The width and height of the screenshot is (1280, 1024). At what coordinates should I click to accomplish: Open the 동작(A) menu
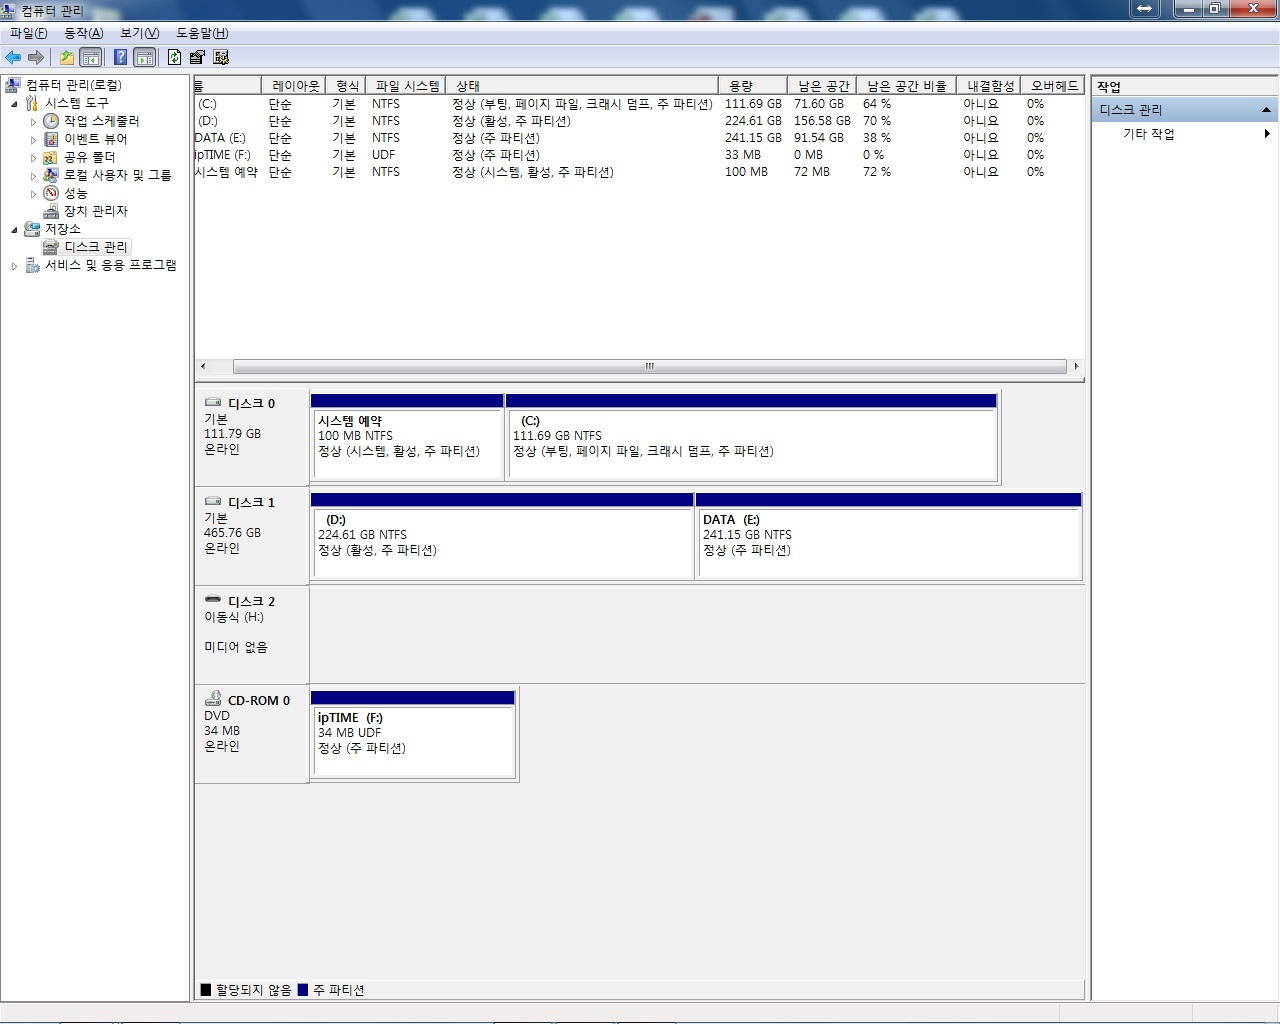click(83, 33)
